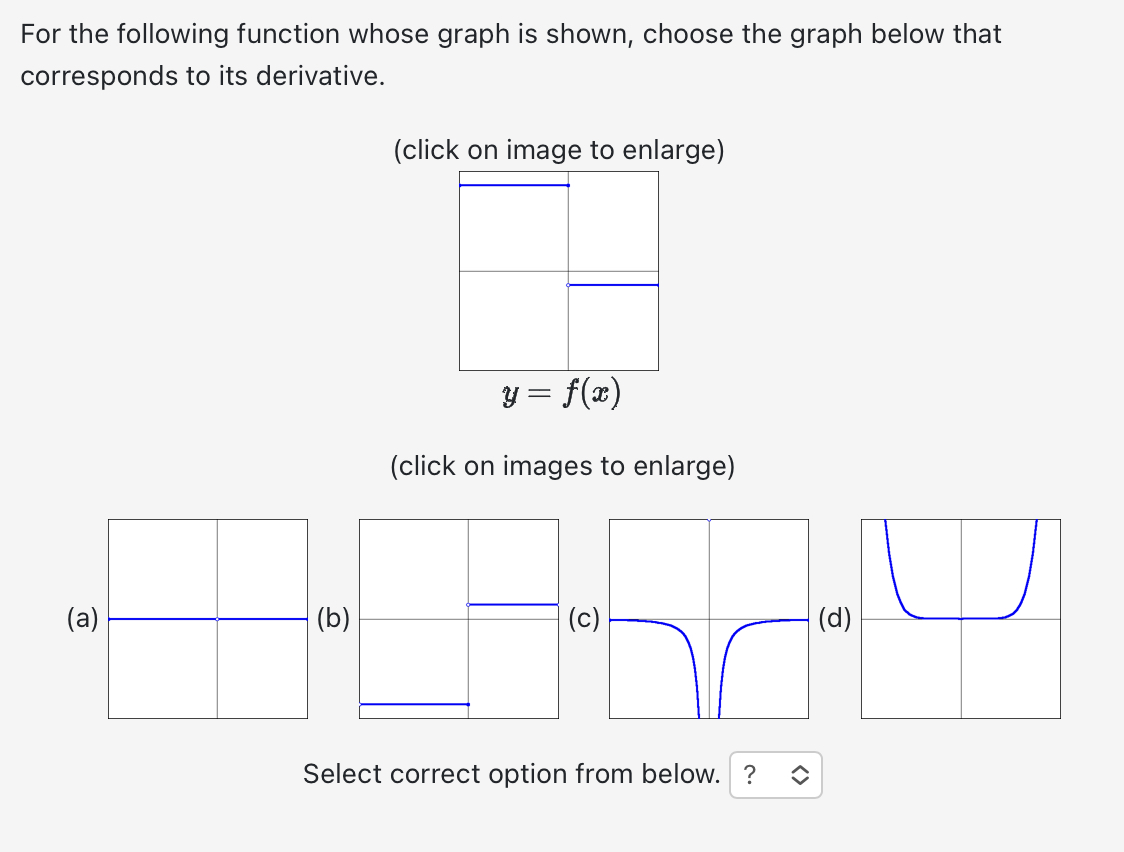
Task: Click the label (b) beside the second graph
Action: (335, 619)
